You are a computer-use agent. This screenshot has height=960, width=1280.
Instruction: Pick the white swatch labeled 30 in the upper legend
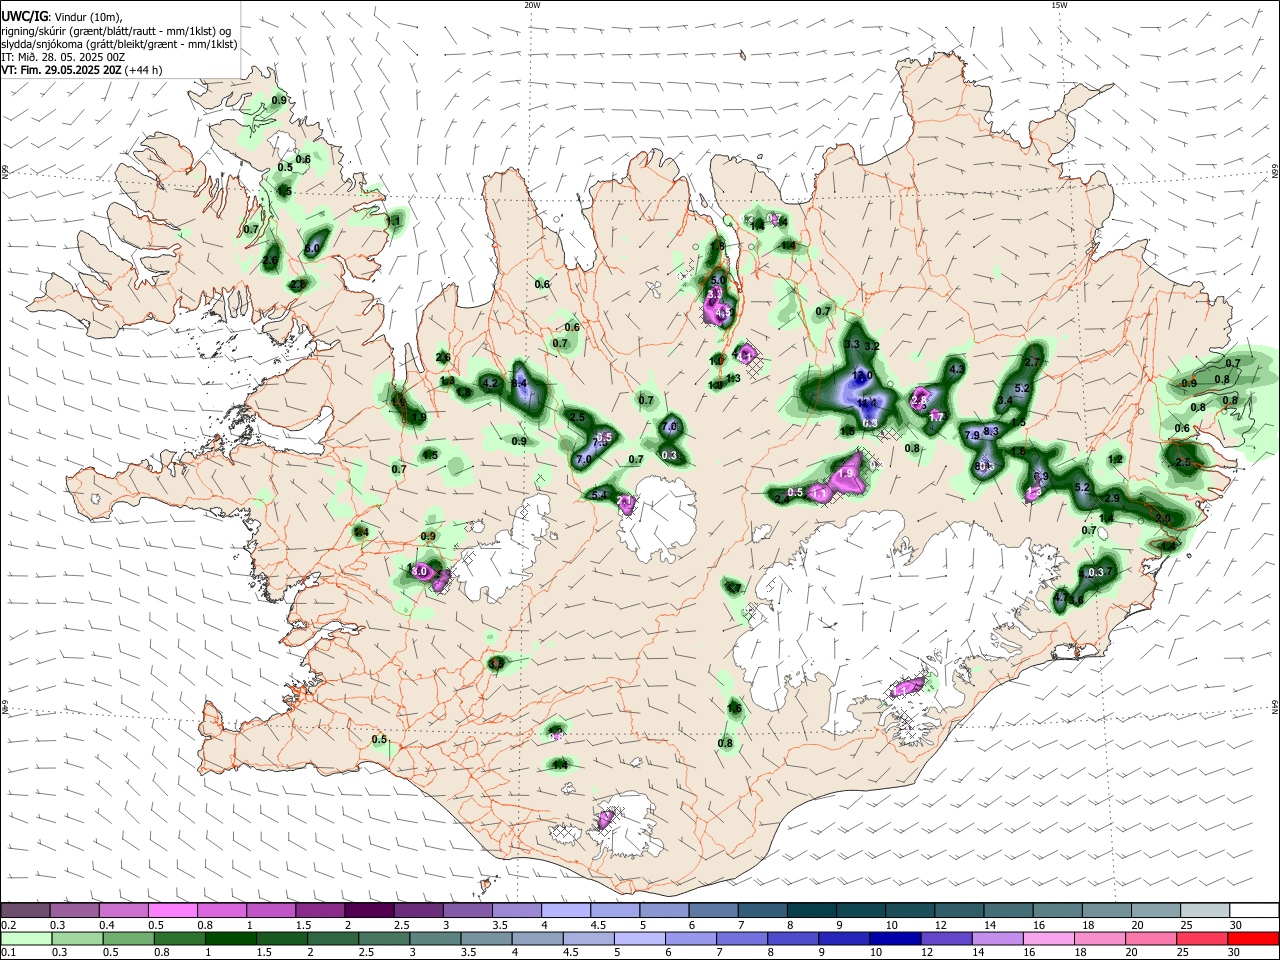(x=1253, y=910)
